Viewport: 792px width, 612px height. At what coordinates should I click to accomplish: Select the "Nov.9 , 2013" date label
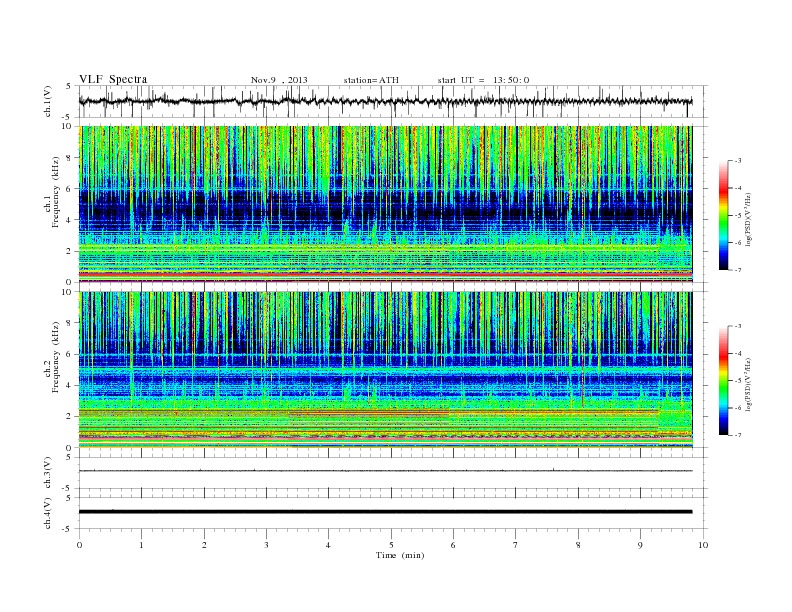[279, 80]
